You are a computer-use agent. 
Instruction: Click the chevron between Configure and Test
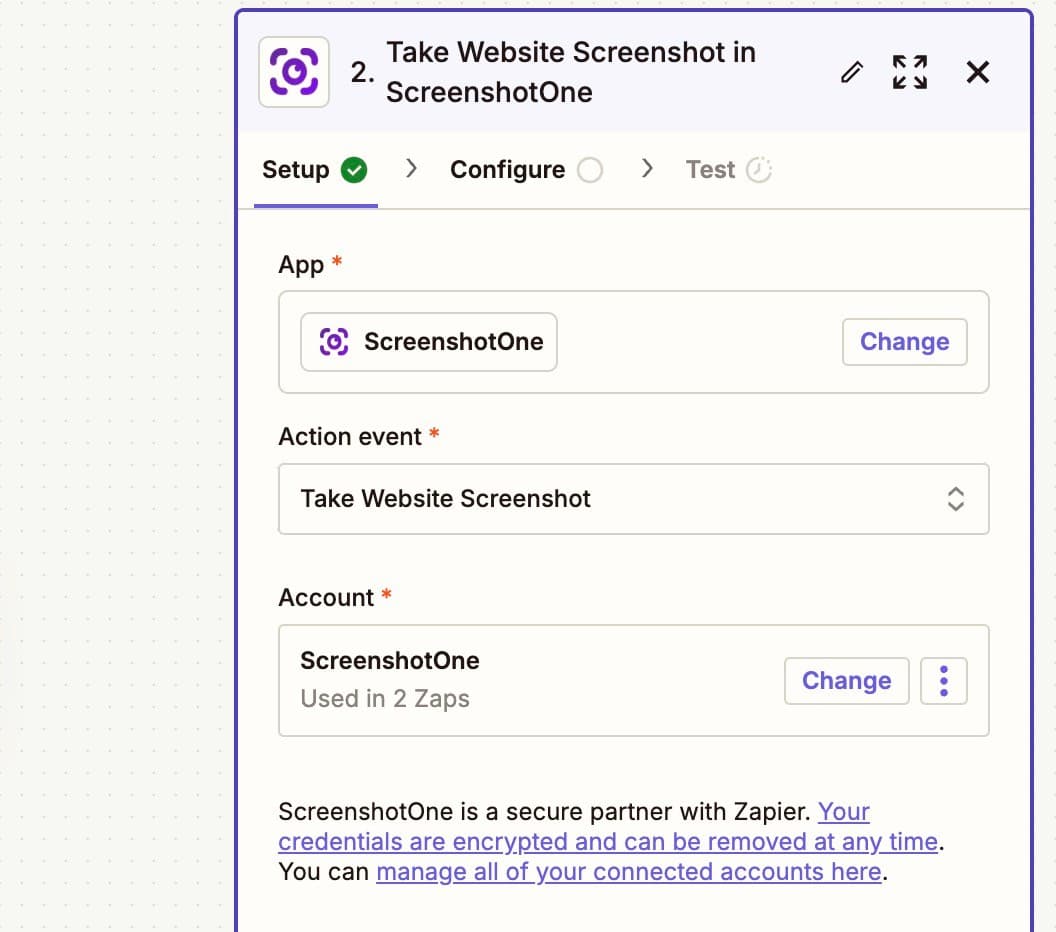(x=647, y=168)
